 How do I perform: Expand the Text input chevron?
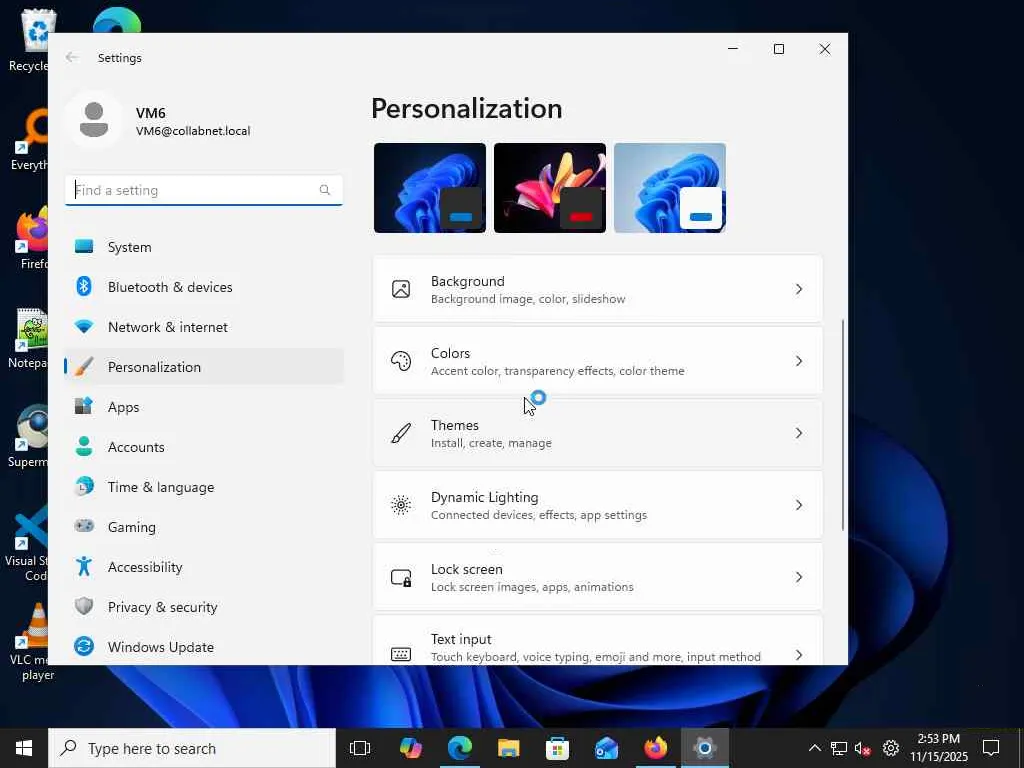[799, 654]
